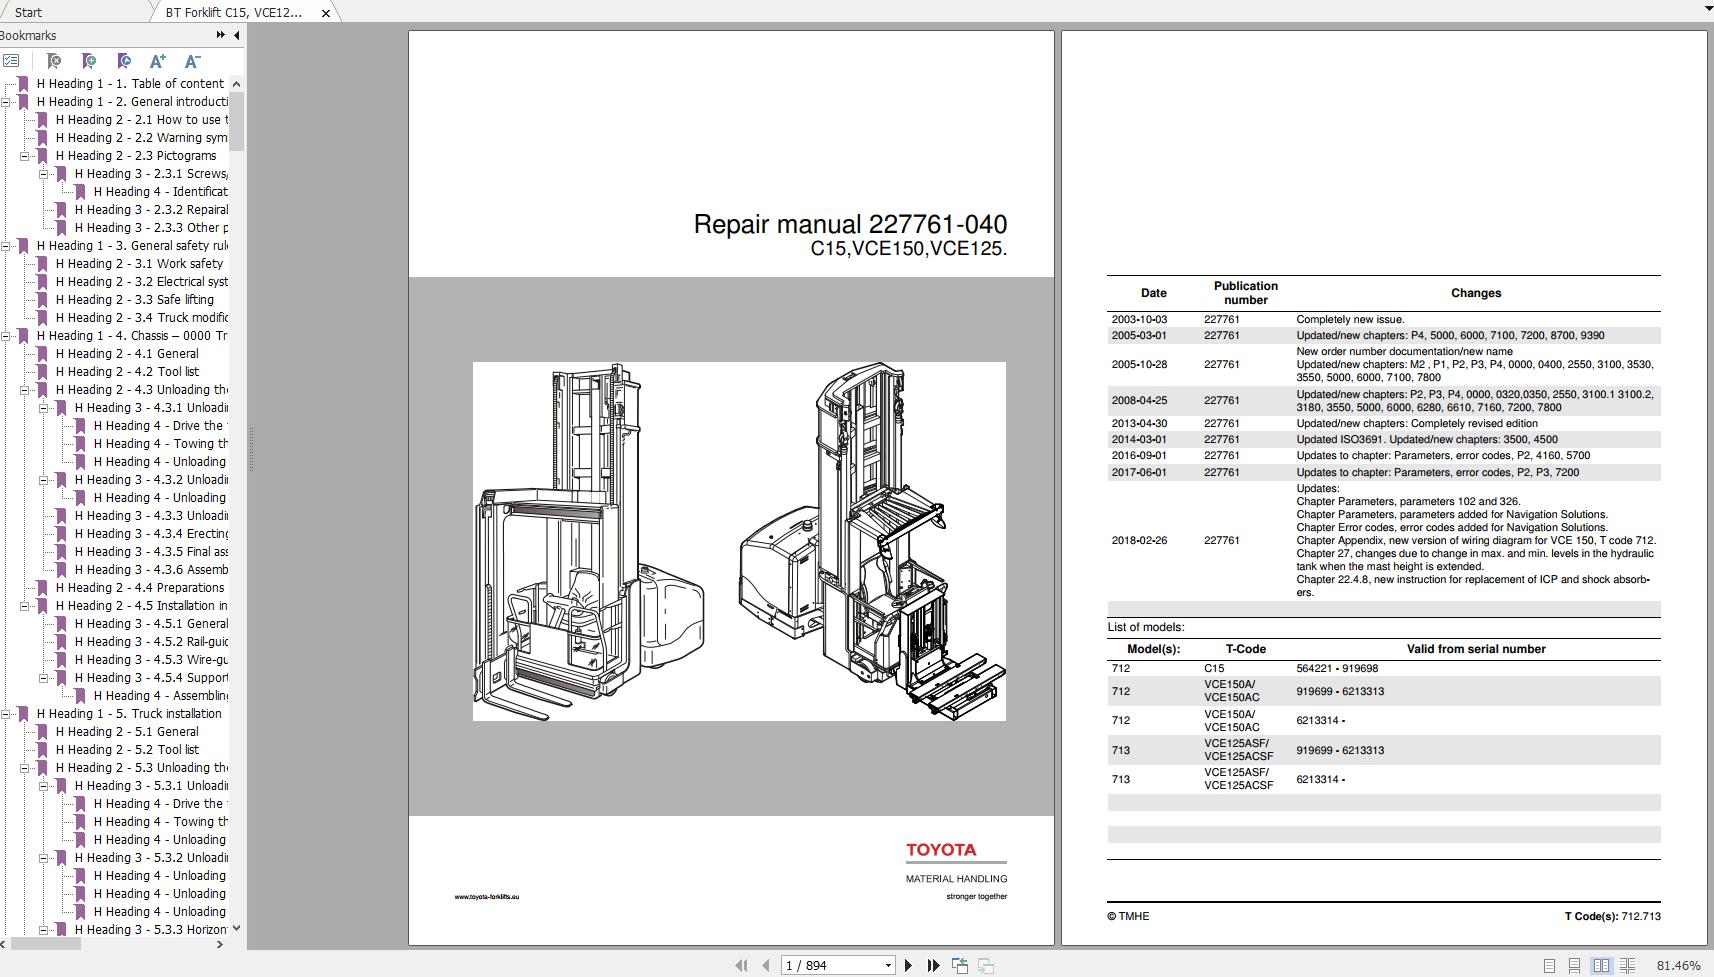Viewport: 1714px width, 977px height.
Task: Click the bookmark properties icon
Action: [x=124, y=61]
